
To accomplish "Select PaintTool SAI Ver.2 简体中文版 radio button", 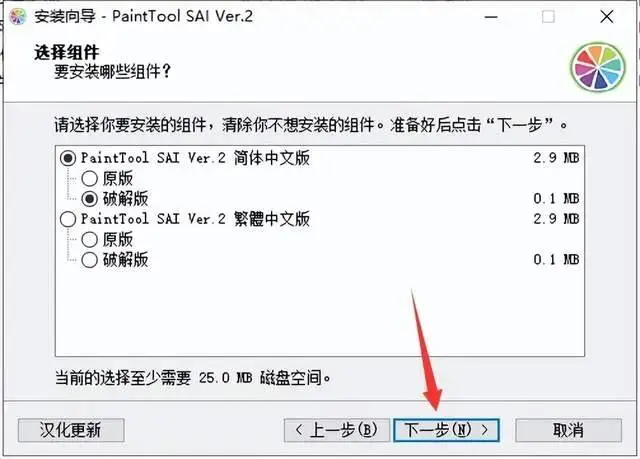I will click(68, 158).
